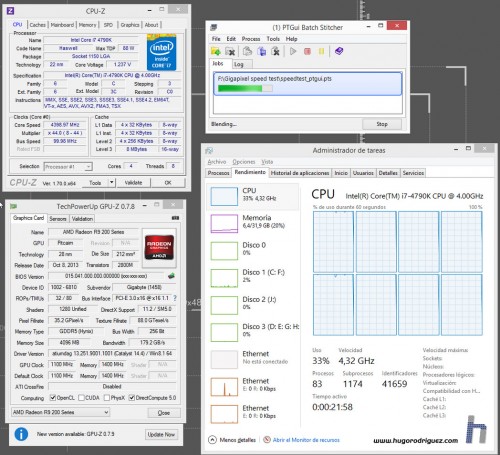Expand the CPU-Z Tools dropdown arrow
Screen dimensions: 500x455
point(112,182)
